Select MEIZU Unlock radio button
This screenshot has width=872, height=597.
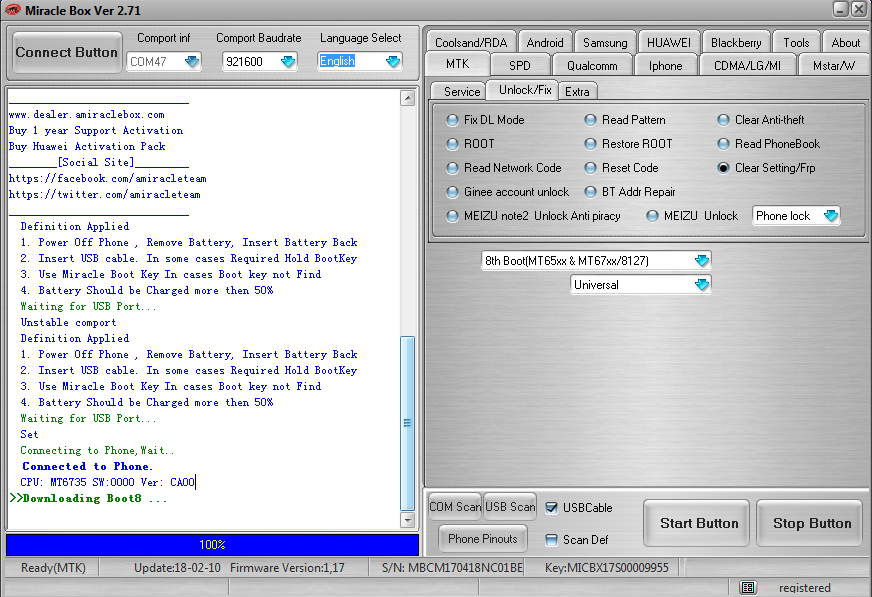coord(652,216)
